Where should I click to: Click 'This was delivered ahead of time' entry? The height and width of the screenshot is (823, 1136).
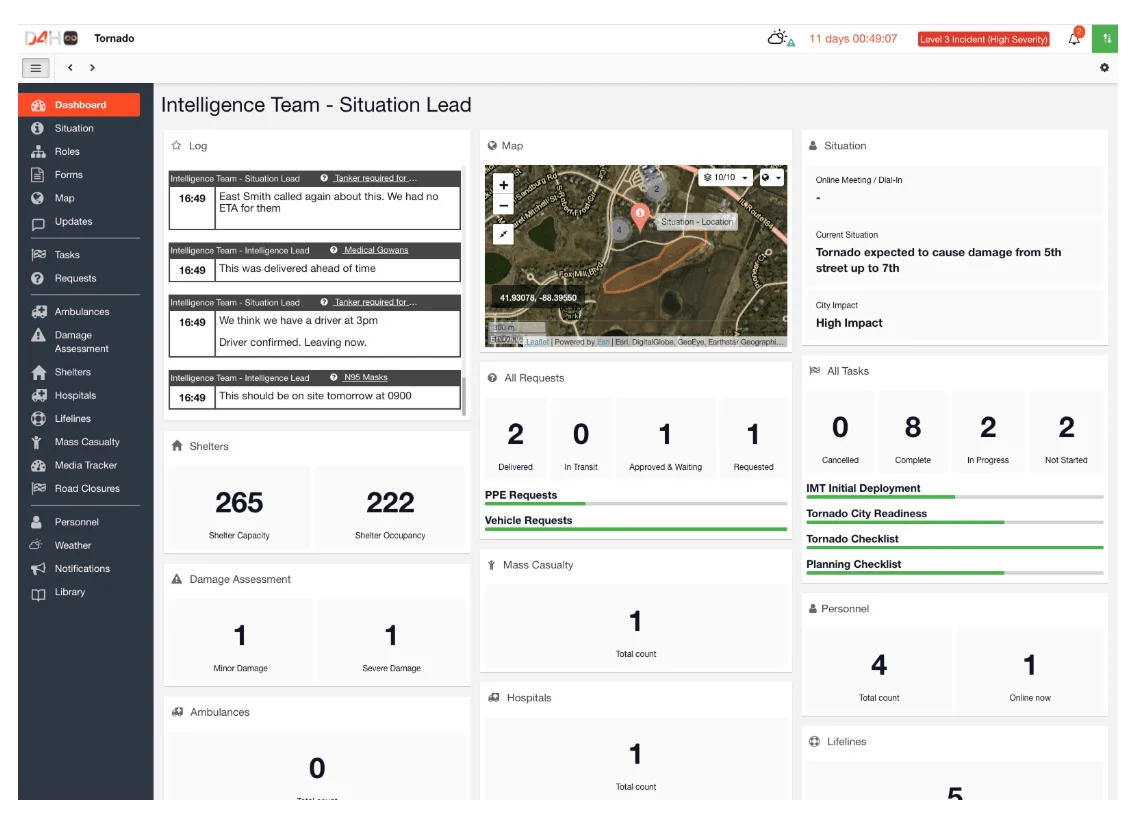(297, 268)
